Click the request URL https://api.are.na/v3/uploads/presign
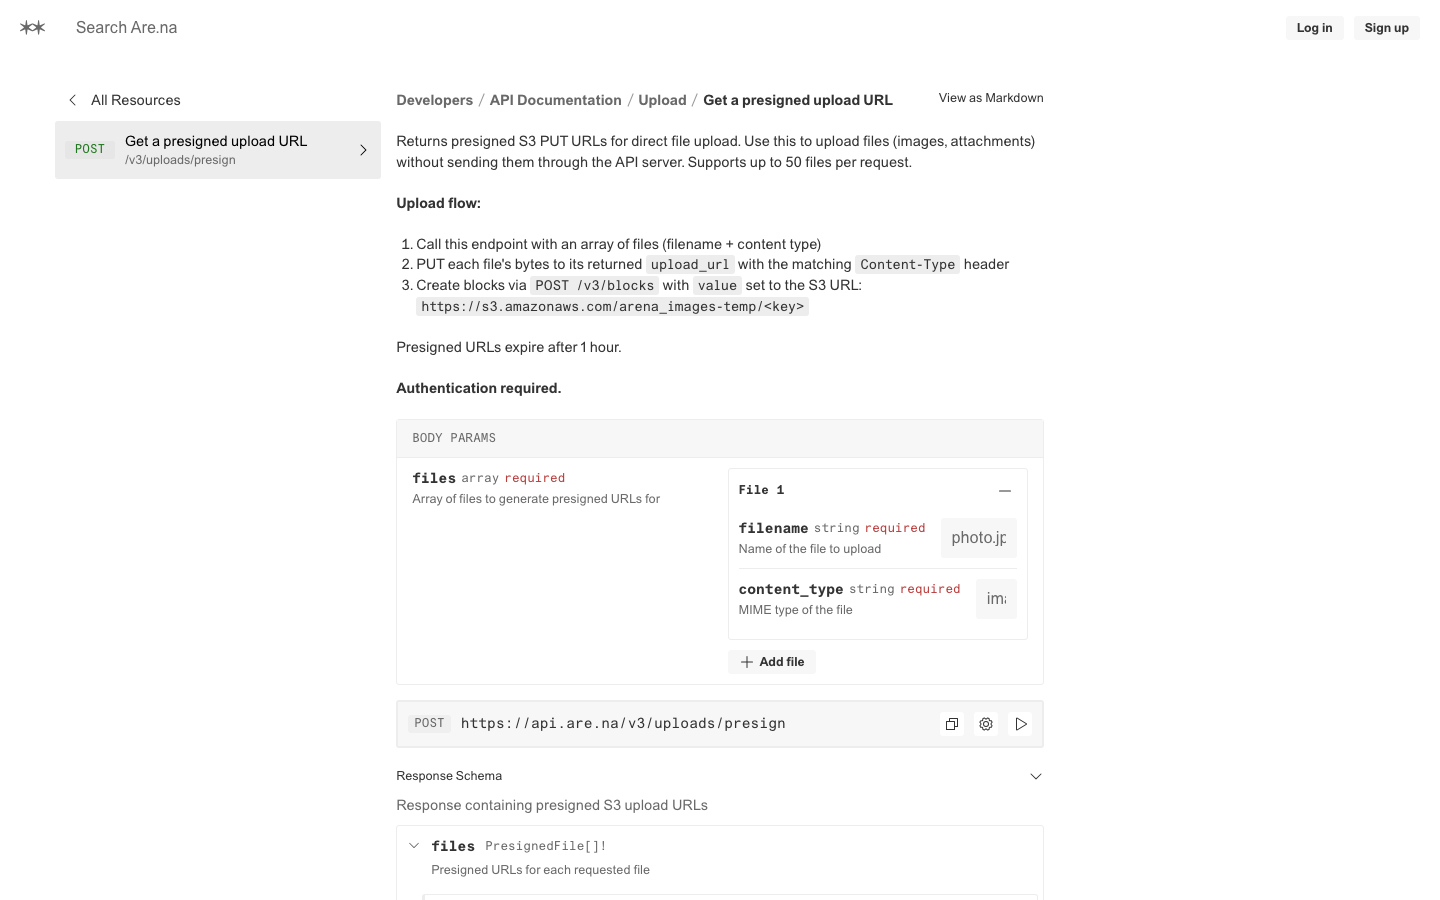The image size is (1440, 900). point(623,724)
